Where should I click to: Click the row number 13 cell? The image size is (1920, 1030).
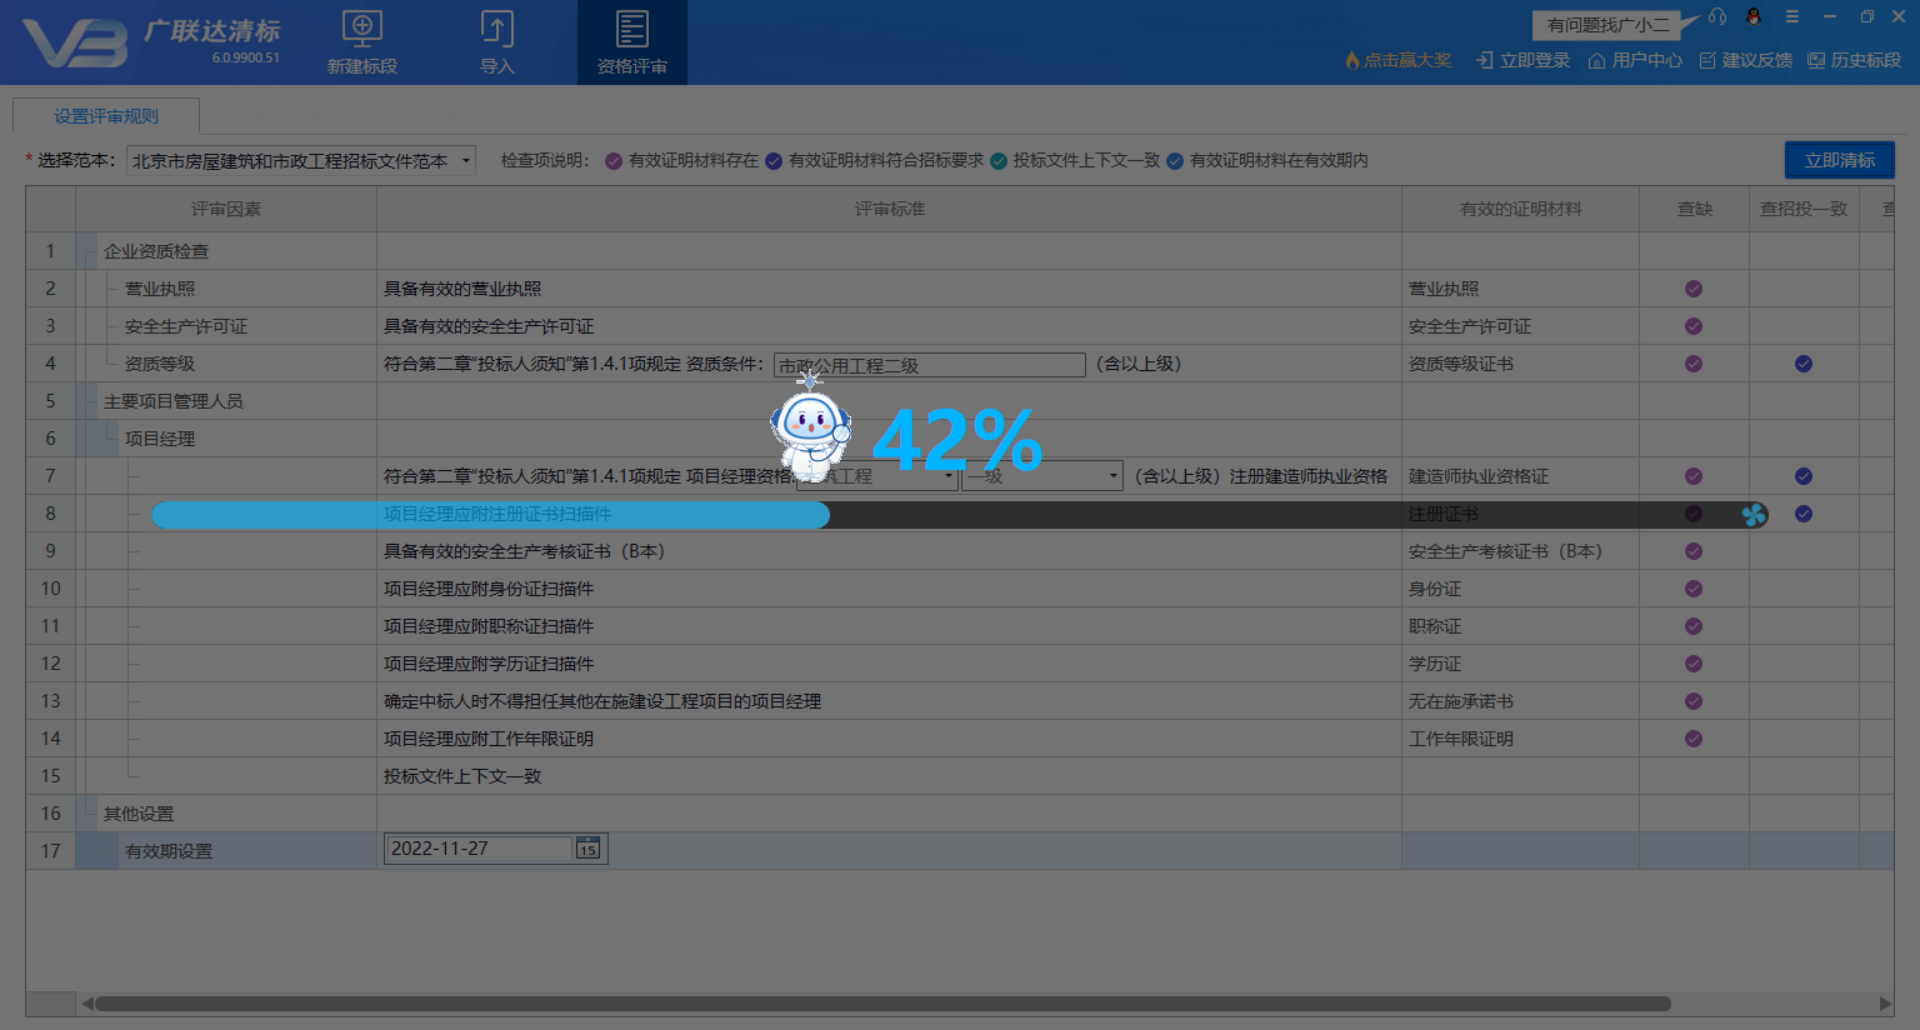coord(51,701)
